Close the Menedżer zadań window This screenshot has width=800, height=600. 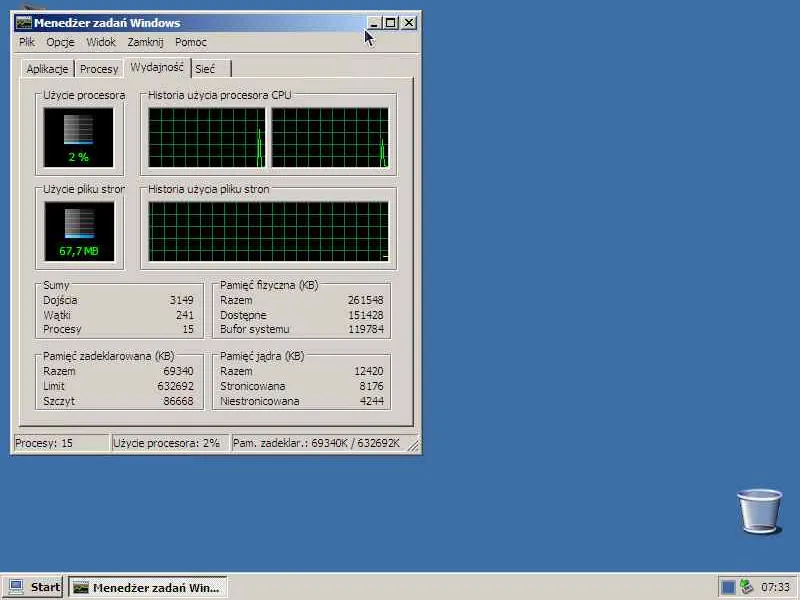[x=409, y=23]
